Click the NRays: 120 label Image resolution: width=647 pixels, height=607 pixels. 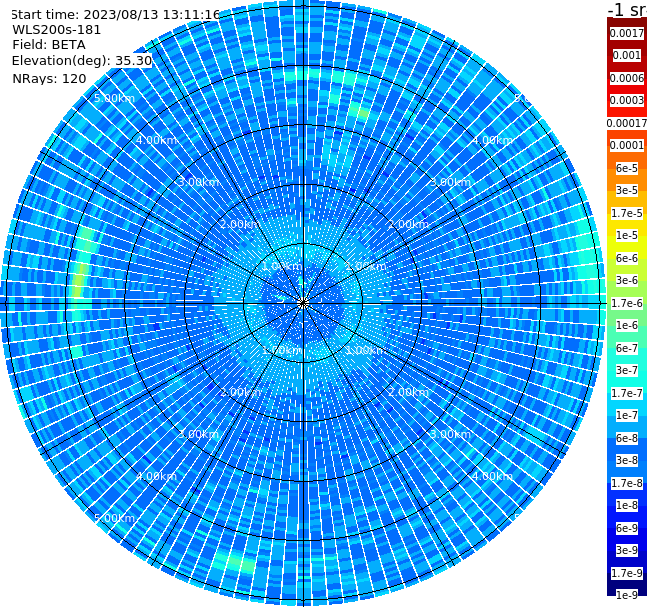[x=50, y=78]
